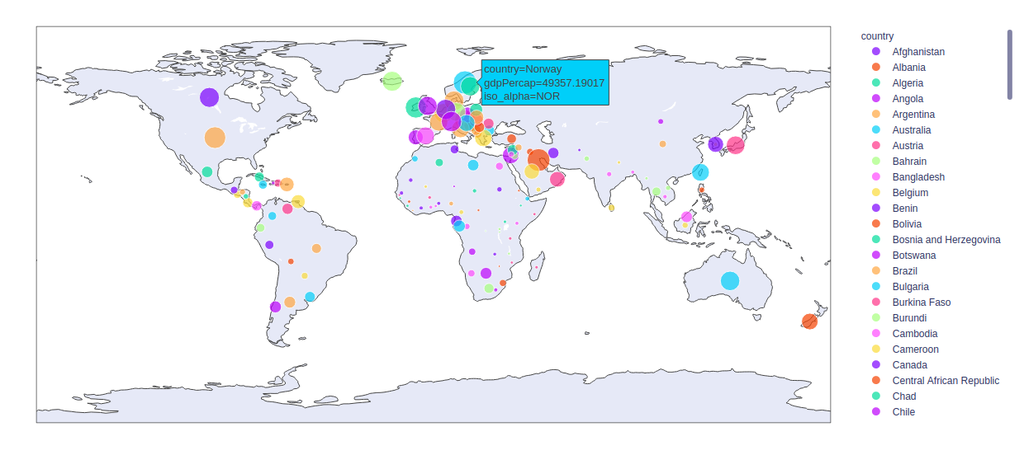This screenshot has width=1024, height=455.
Task: Click the cyan bubble over Libya
Action: click(473, 165)
